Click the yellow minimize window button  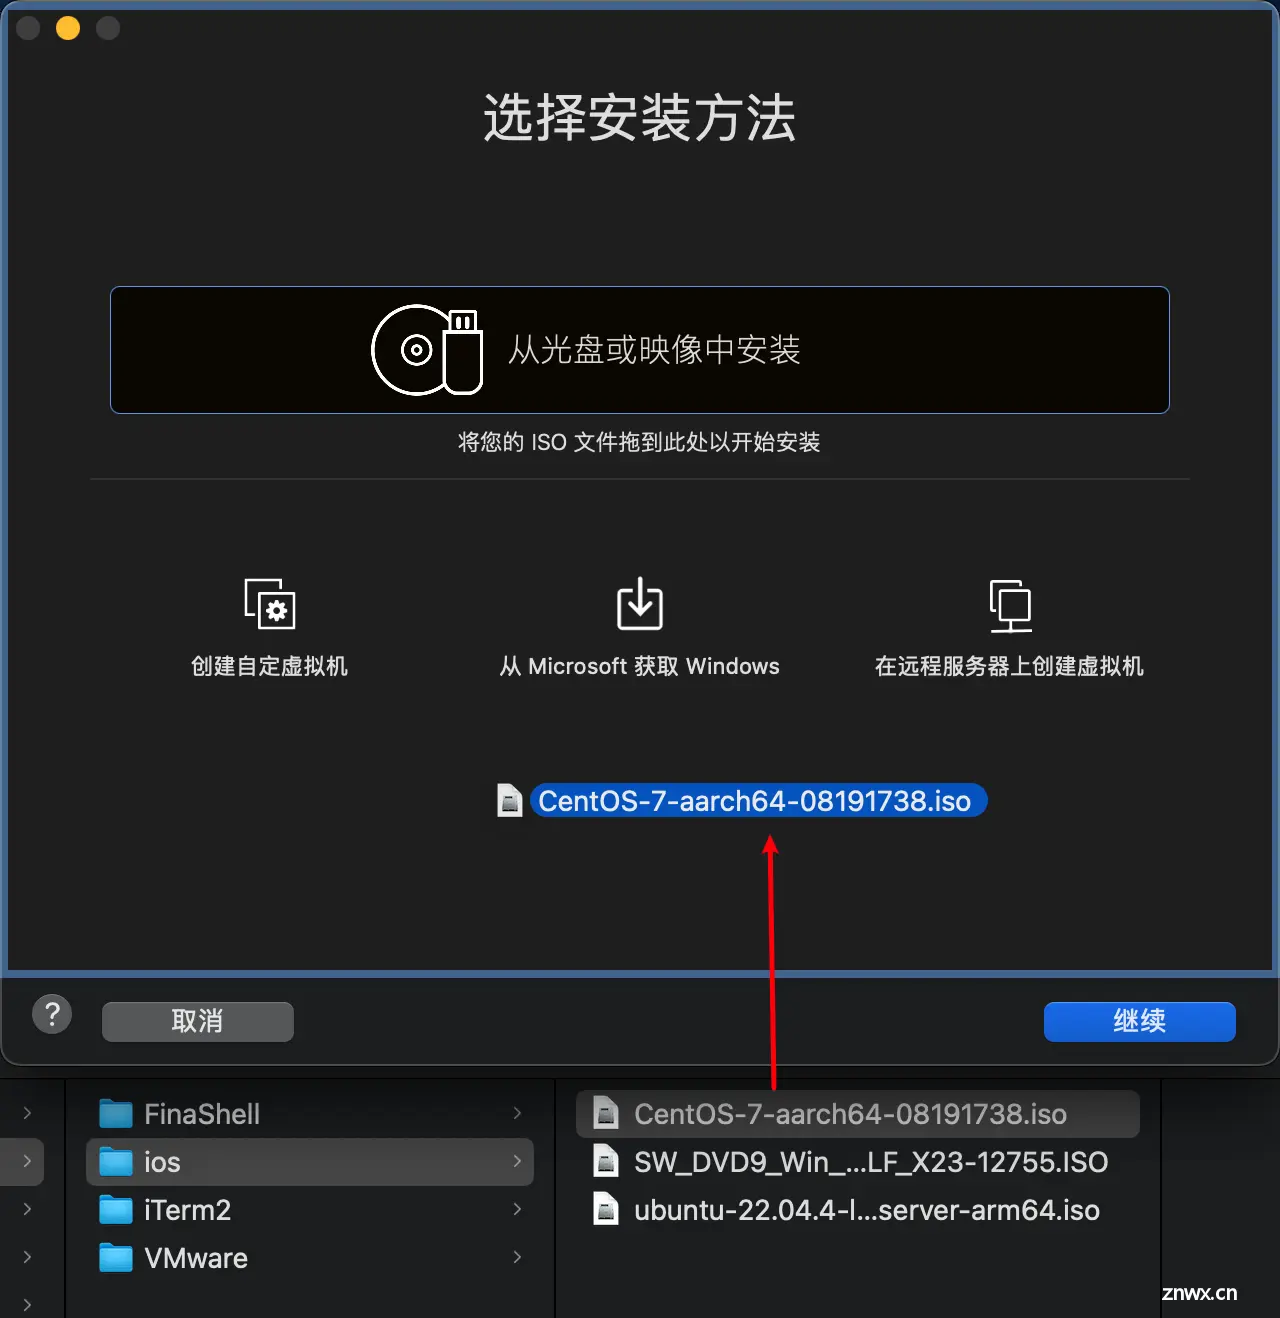click(x=68, y=28)
